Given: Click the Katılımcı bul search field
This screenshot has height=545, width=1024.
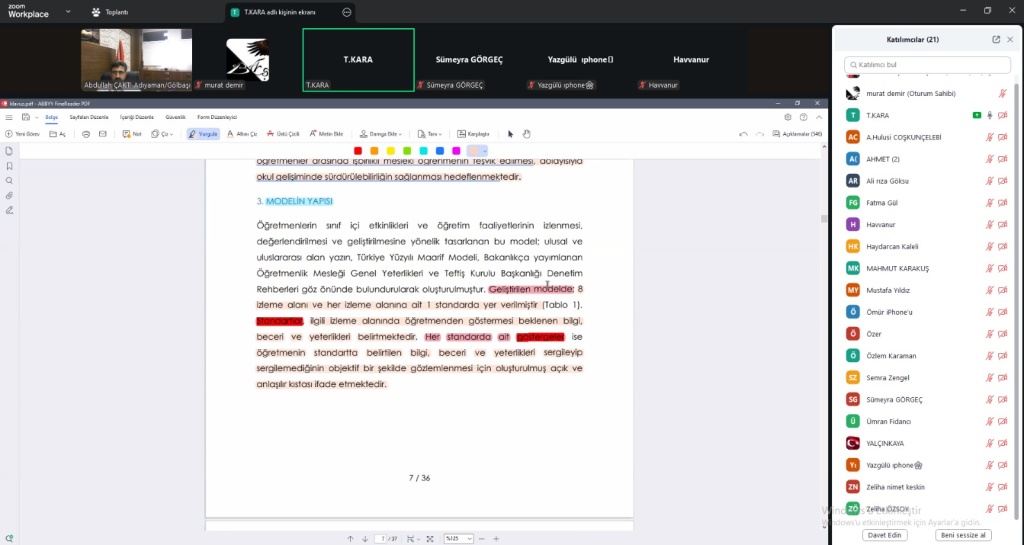Looking at the screenshot, I should tap(925, 65).
